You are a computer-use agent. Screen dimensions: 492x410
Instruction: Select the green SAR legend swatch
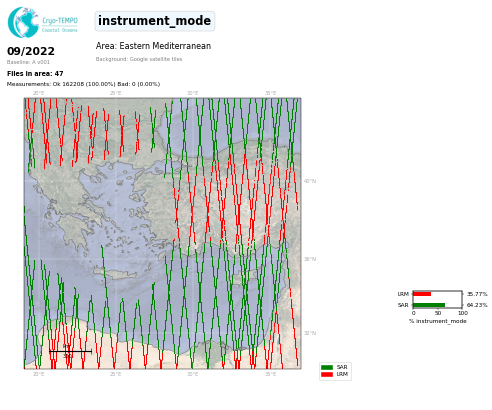coord(327,367)
